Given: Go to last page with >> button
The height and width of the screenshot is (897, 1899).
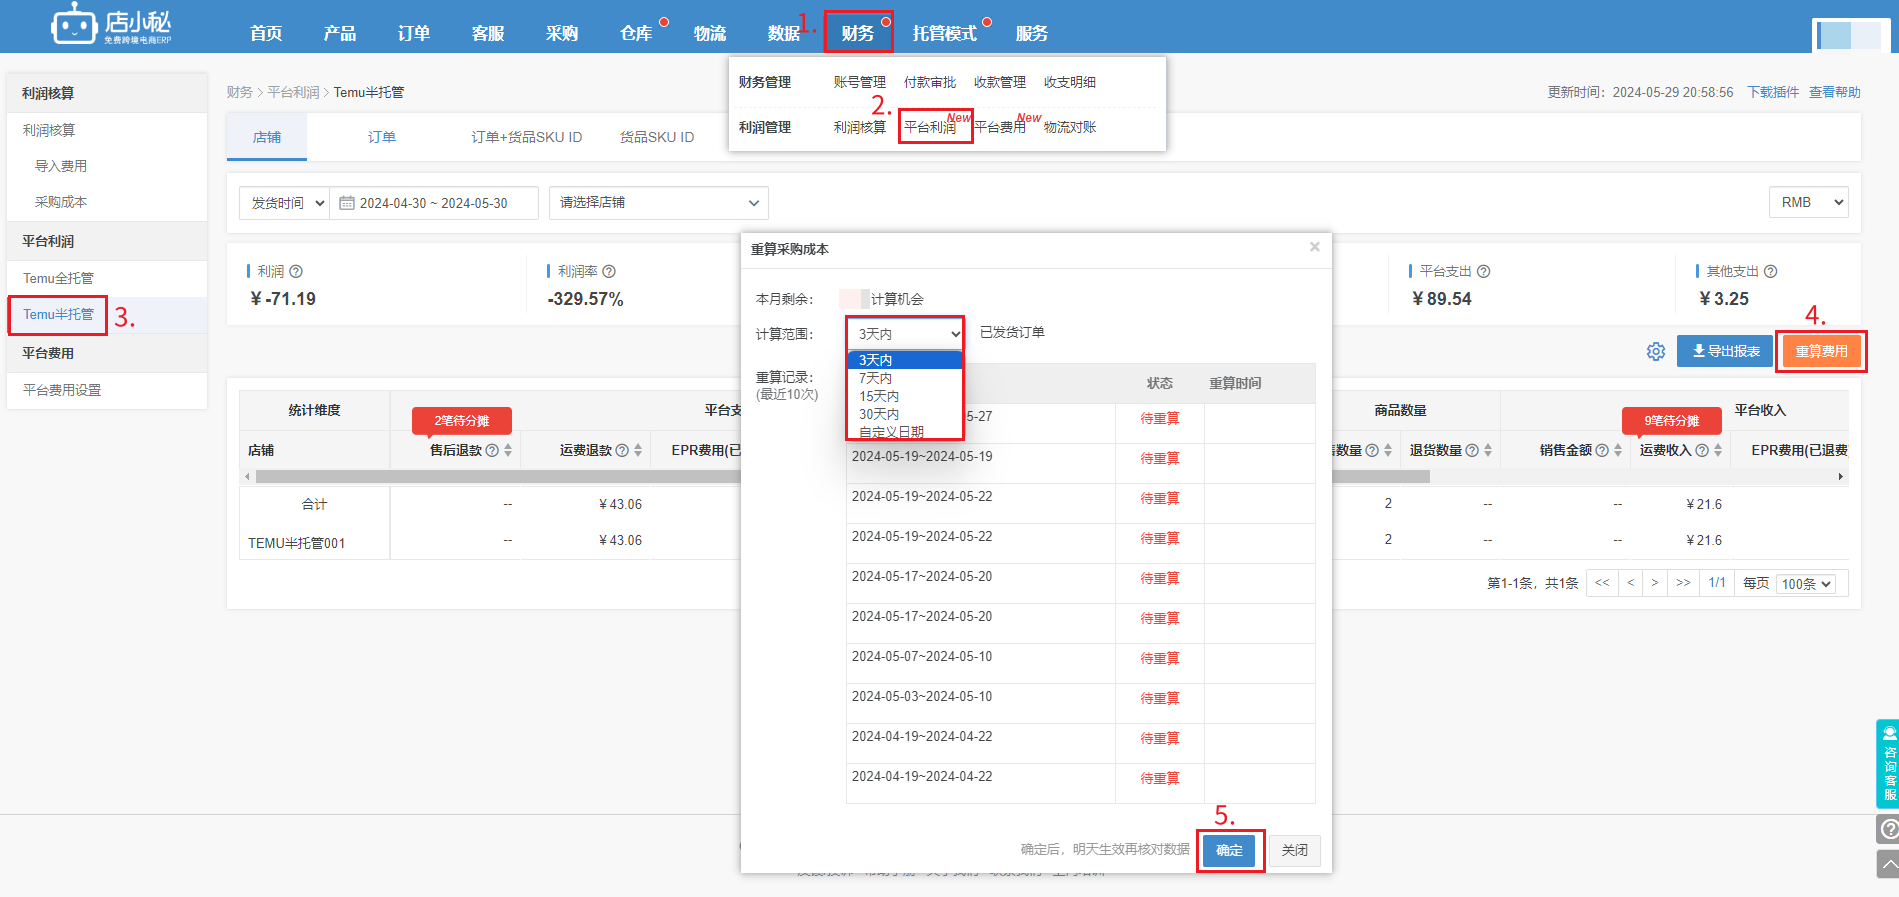Looking at the screenshot, I should pyautogui.click(x=1683, y=583).
